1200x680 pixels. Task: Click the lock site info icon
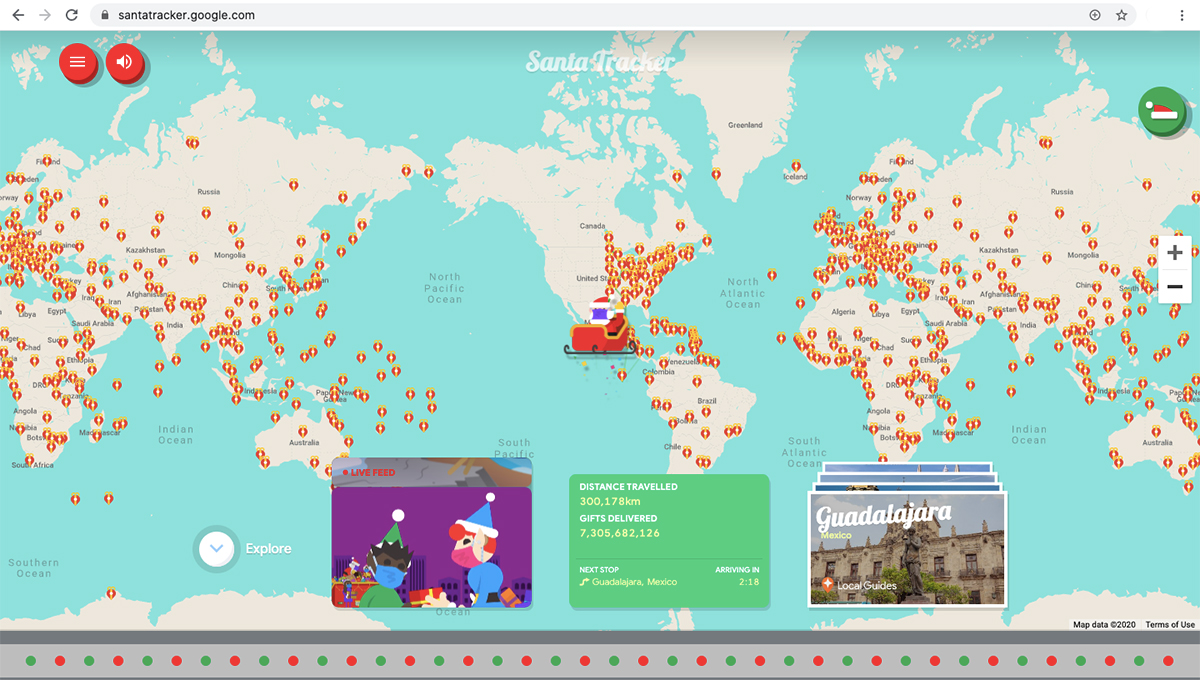point(105,15)
